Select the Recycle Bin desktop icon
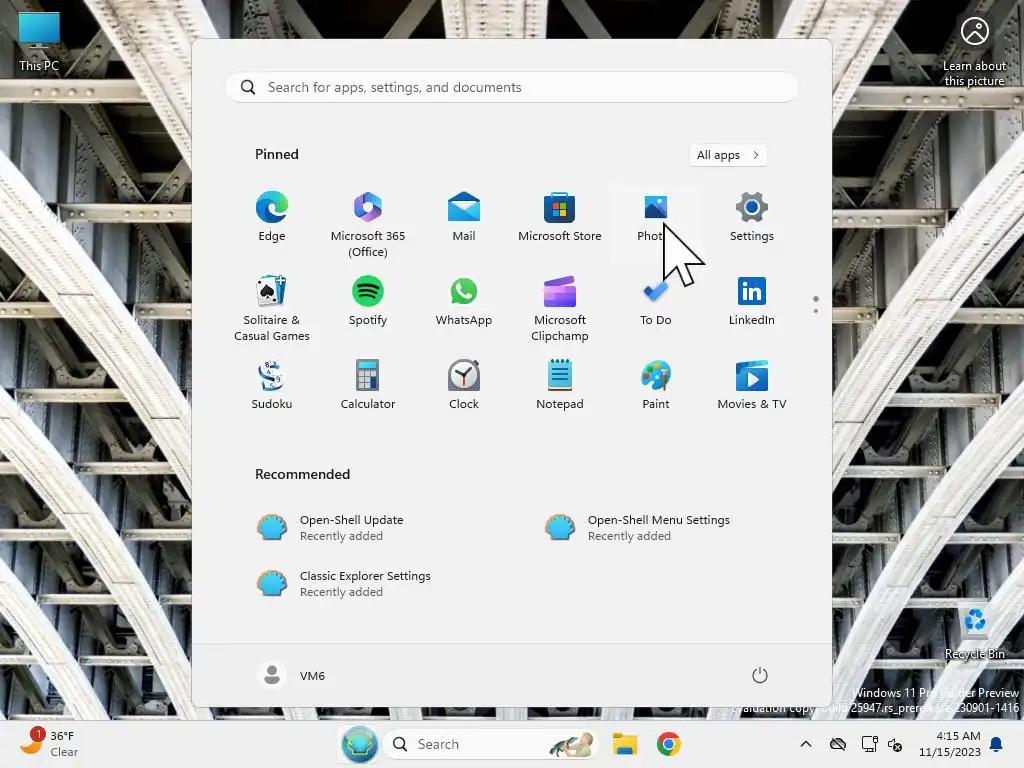This screenshot has height=768, width=1024. (x=974, y=633)
